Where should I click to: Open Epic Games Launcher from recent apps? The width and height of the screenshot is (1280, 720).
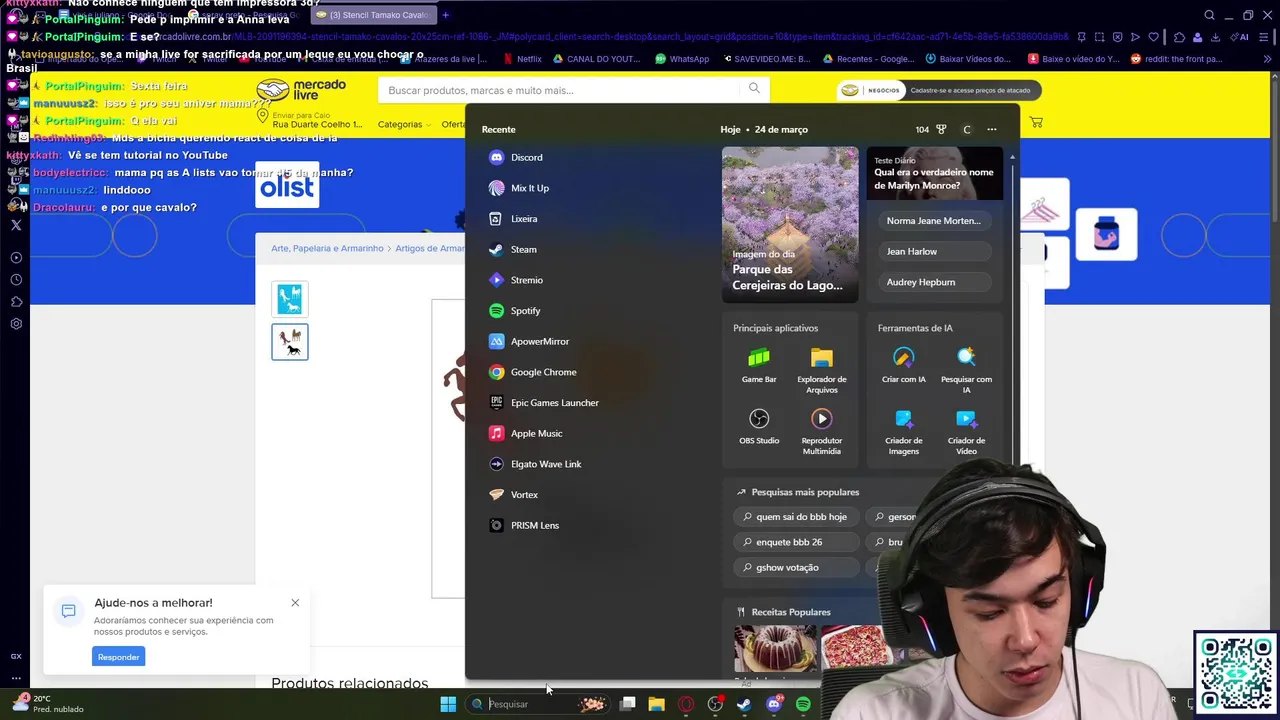(543, 403)
